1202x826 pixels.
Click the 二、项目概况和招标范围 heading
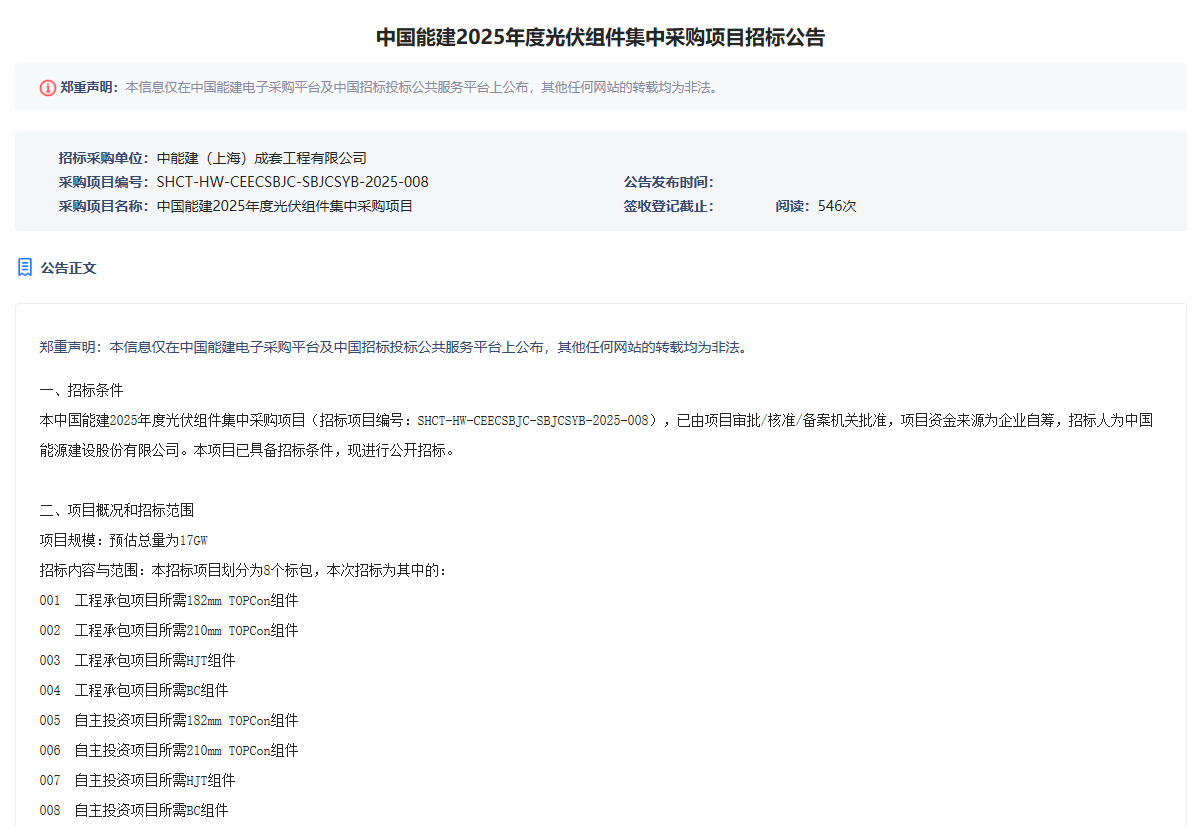116,510
